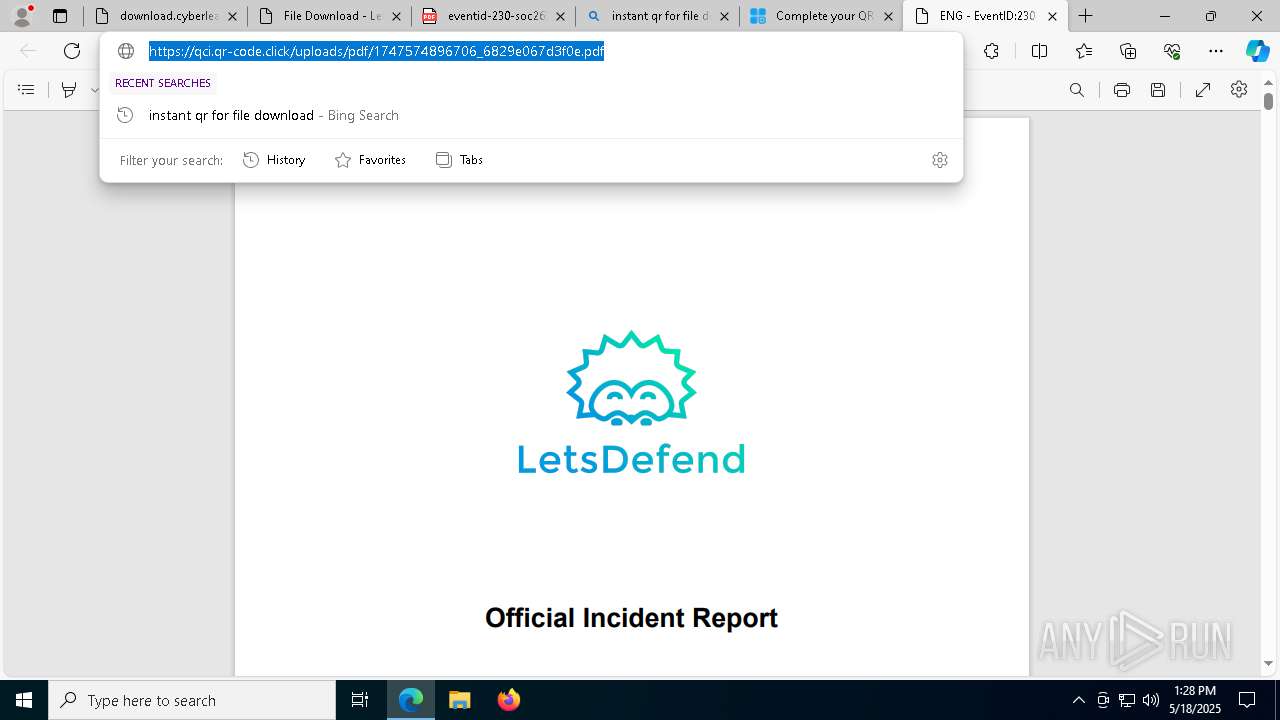Open File Explorer from taskbar
The width and height of the screenshot is (1280, 720).
(460, 700)
